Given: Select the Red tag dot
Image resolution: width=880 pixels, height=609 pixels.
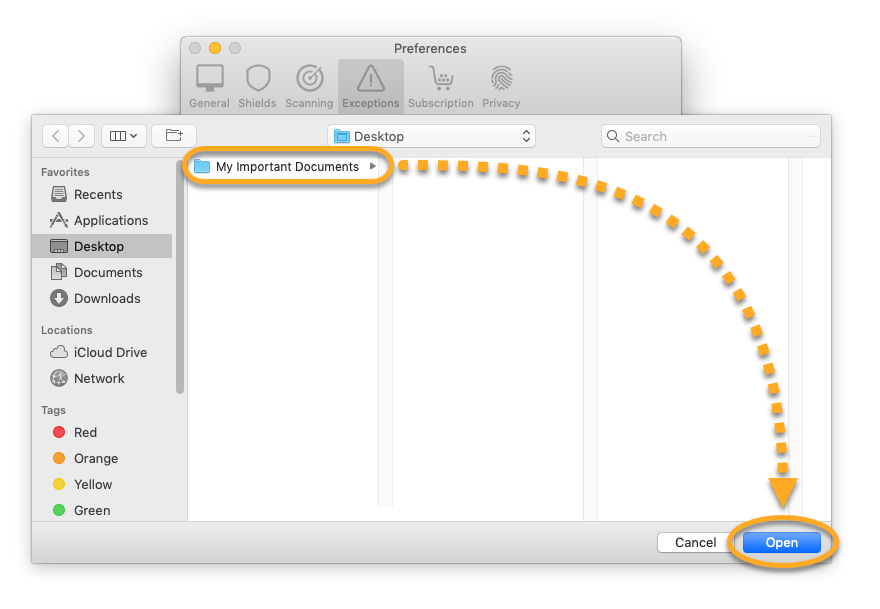Looking at the screenshot, I should coord(59,432).
